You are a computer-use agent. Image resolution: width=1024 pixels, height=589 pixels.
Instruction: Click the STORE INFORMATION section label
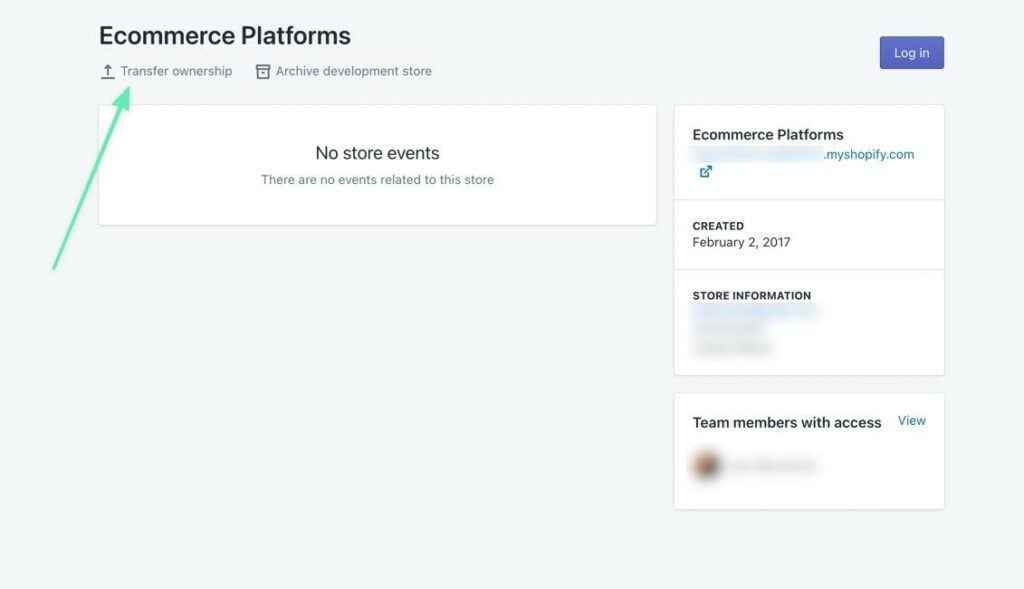point(751,296)
